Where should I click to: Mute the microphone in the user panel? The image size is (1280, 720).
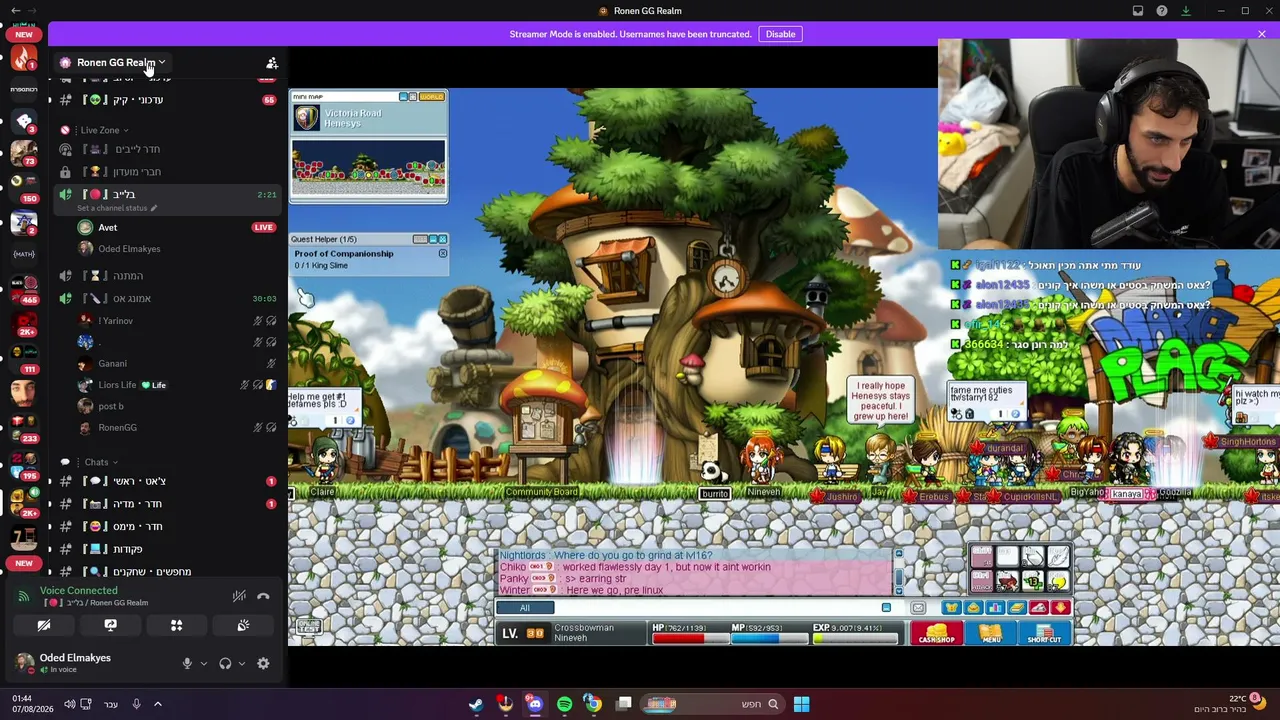pos(187,663)
